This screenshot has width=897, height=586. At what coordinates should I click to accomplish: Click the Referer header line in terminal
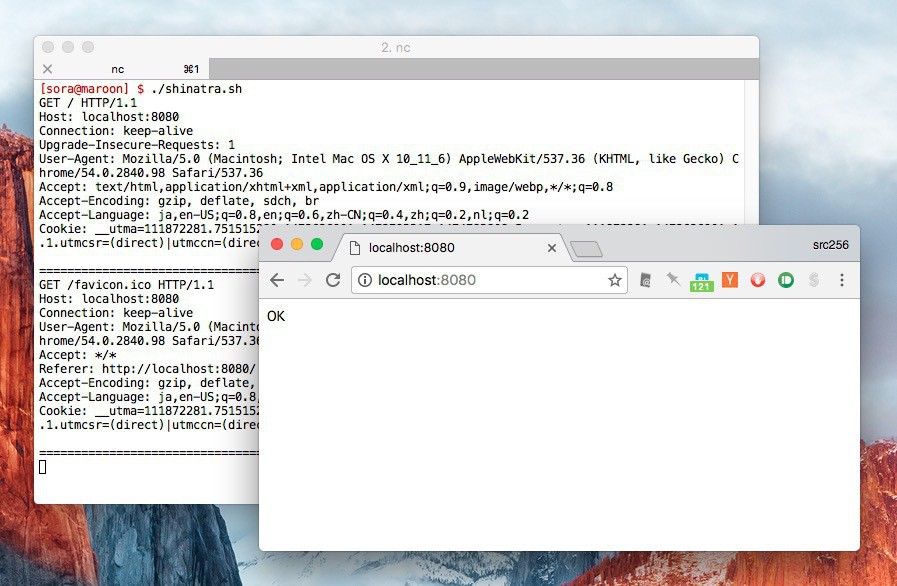(147, 369)
